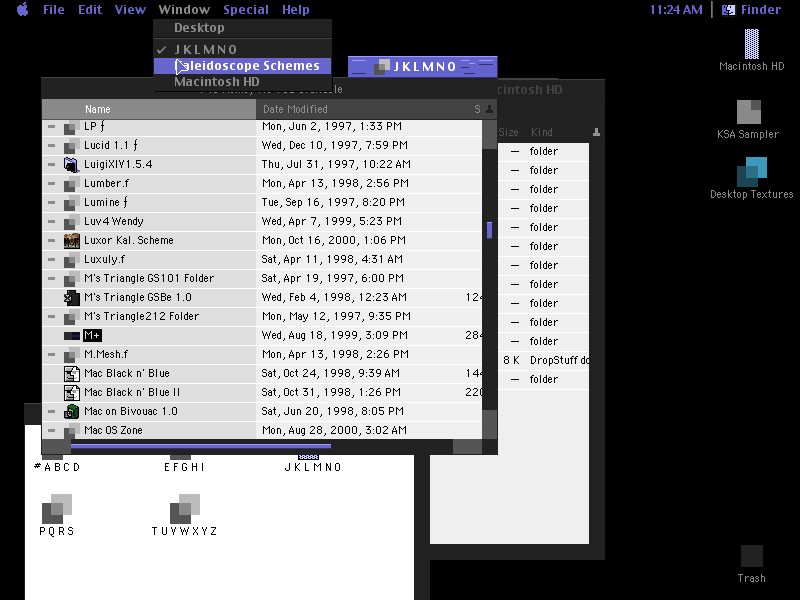800x600 pixels.
Task: Select the Lumber.f folder icon
Action: [71, 184]
